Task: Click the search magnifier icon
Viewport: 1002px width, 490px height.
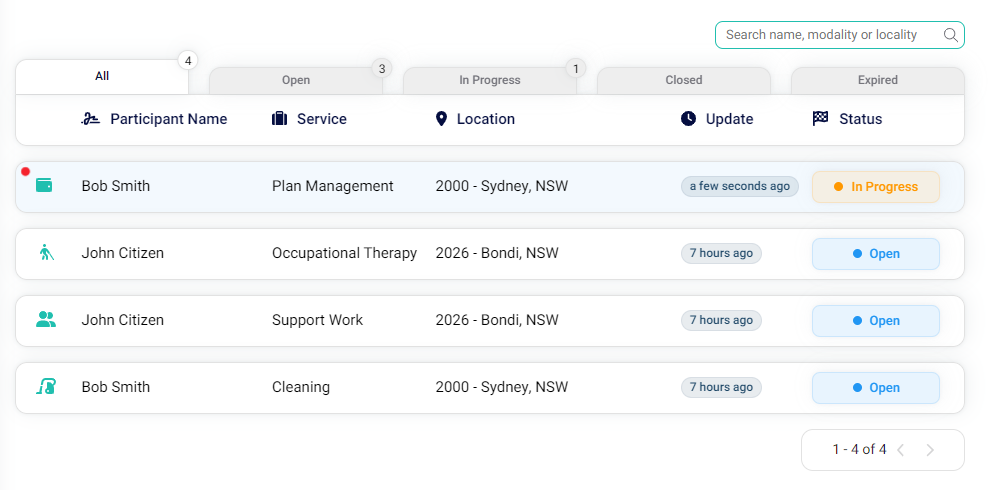Action: 950,34
